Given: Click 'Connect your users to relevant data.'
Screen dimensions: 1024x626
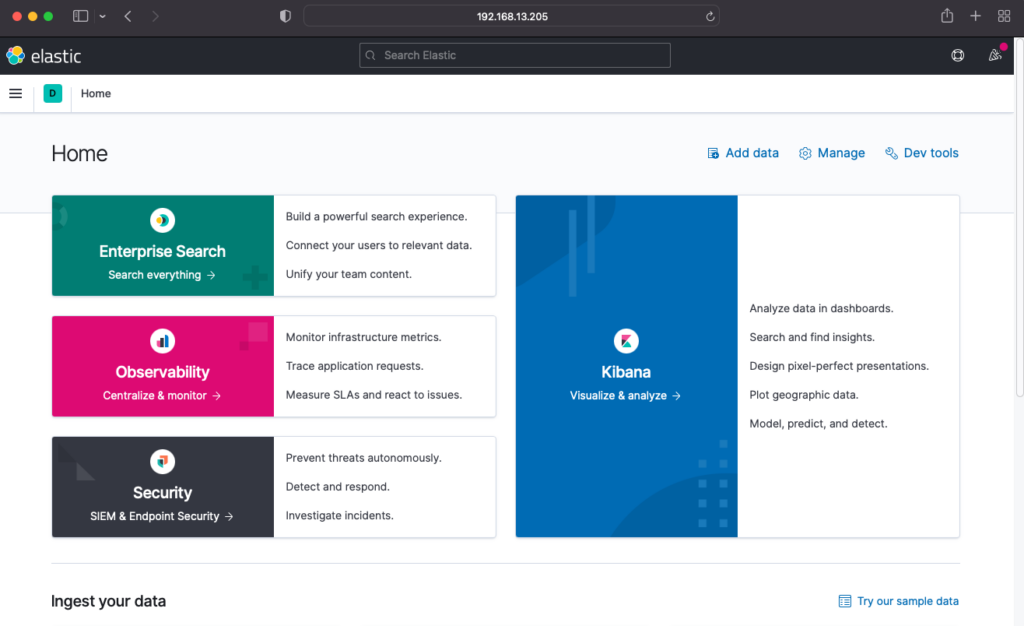Looking at the screenshot, I should [379, 245].
